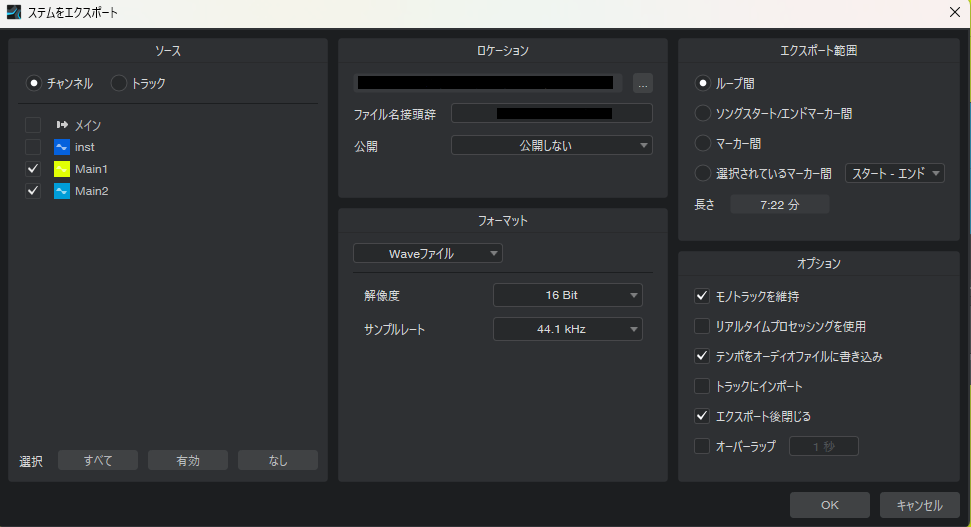Image resolution: width=971 pixels, height=527 pixels.
Task: Click the Main2 channel name
Action: pos(92,191)
